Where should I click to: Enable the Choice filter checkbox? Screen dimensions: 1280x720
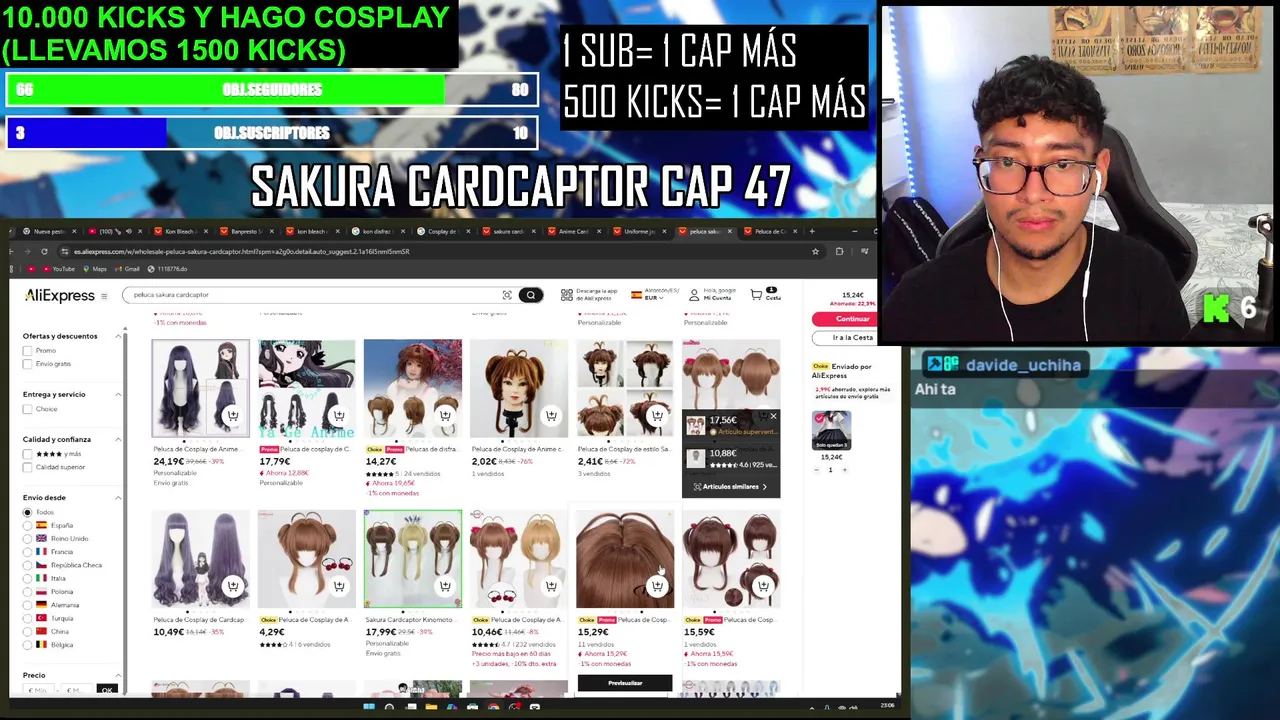(28, 409)
